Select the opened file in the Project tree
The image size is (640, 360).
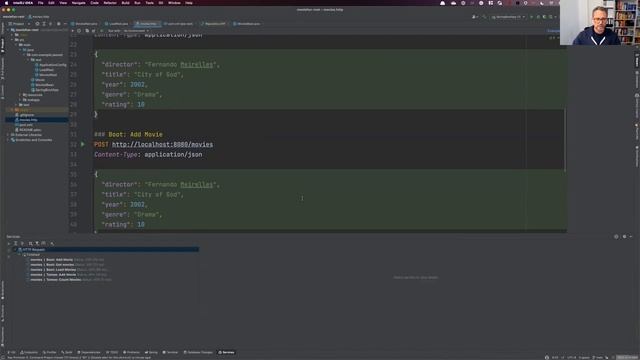tap(37, 24)
